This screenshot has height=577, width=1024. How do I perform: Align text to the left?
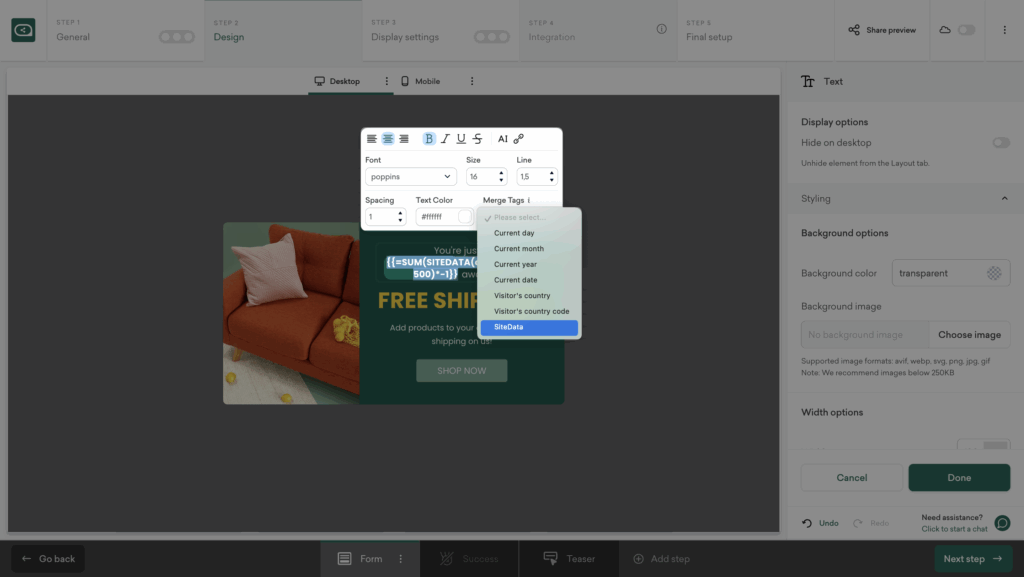click(x=372, y=139)
